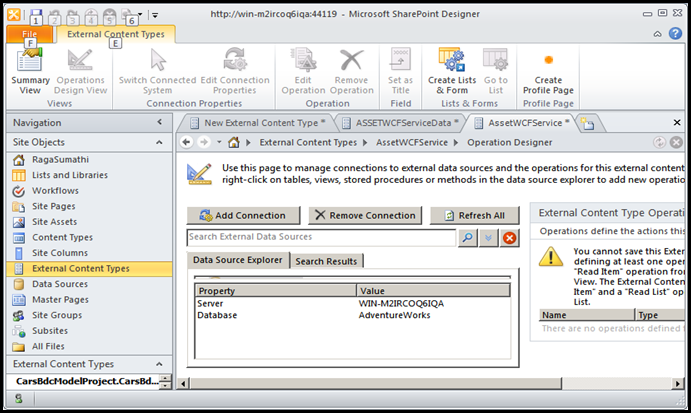Open Go to List

click(496, 72)
